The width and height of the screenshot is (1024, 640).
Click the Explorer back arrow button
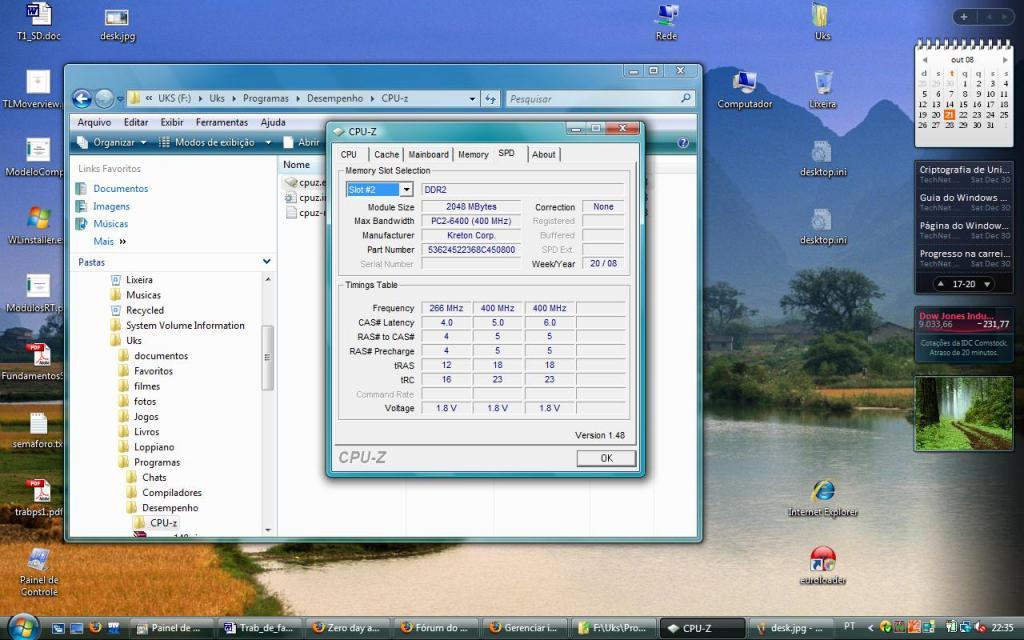coord(82,99)
